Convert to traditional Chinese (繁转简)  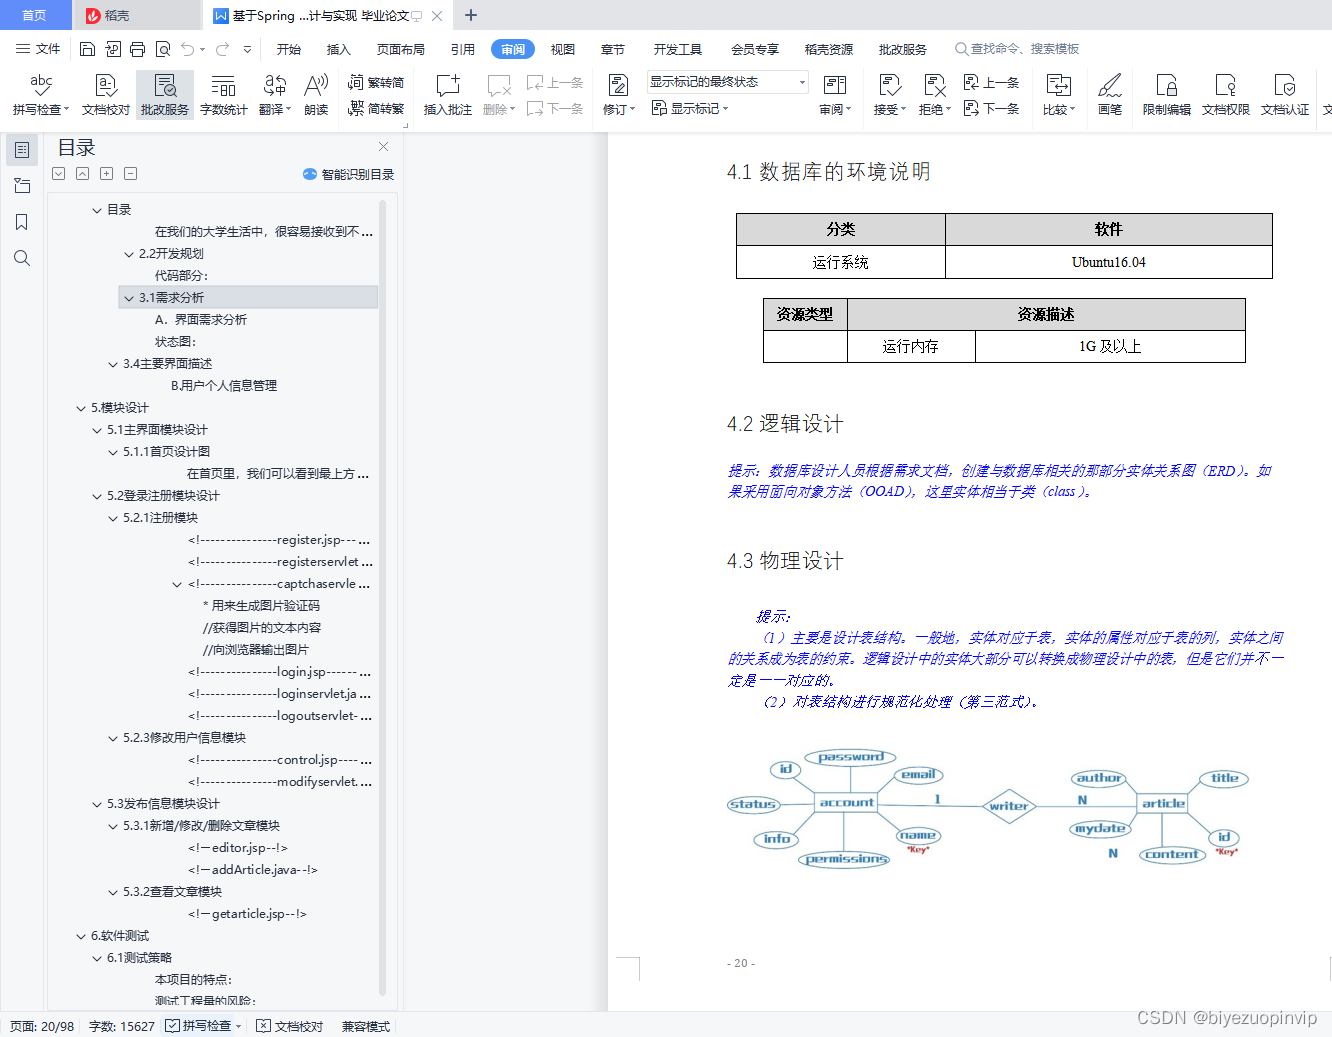(x=376, y=83)
